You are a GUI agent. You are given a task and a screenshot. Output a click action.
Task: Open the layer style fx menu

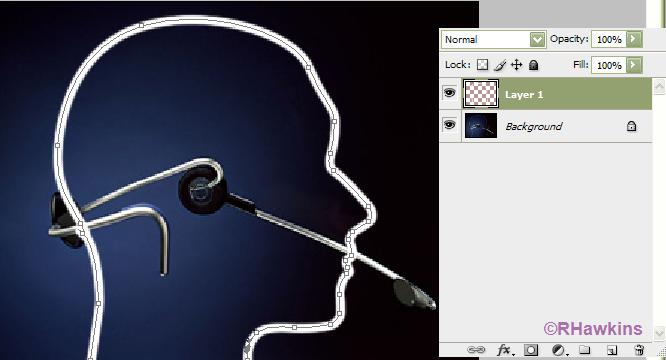tap(505, 350)
